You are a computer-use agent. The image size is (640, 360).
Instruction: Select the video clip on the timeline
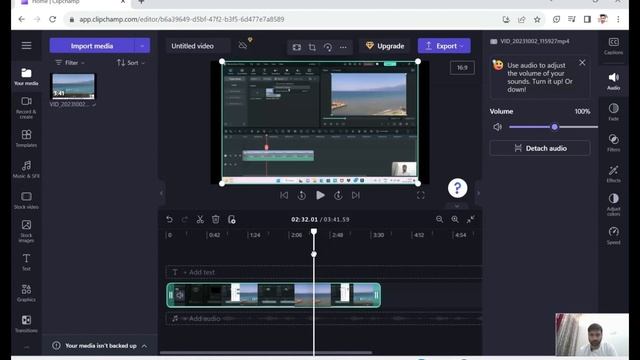273,295
